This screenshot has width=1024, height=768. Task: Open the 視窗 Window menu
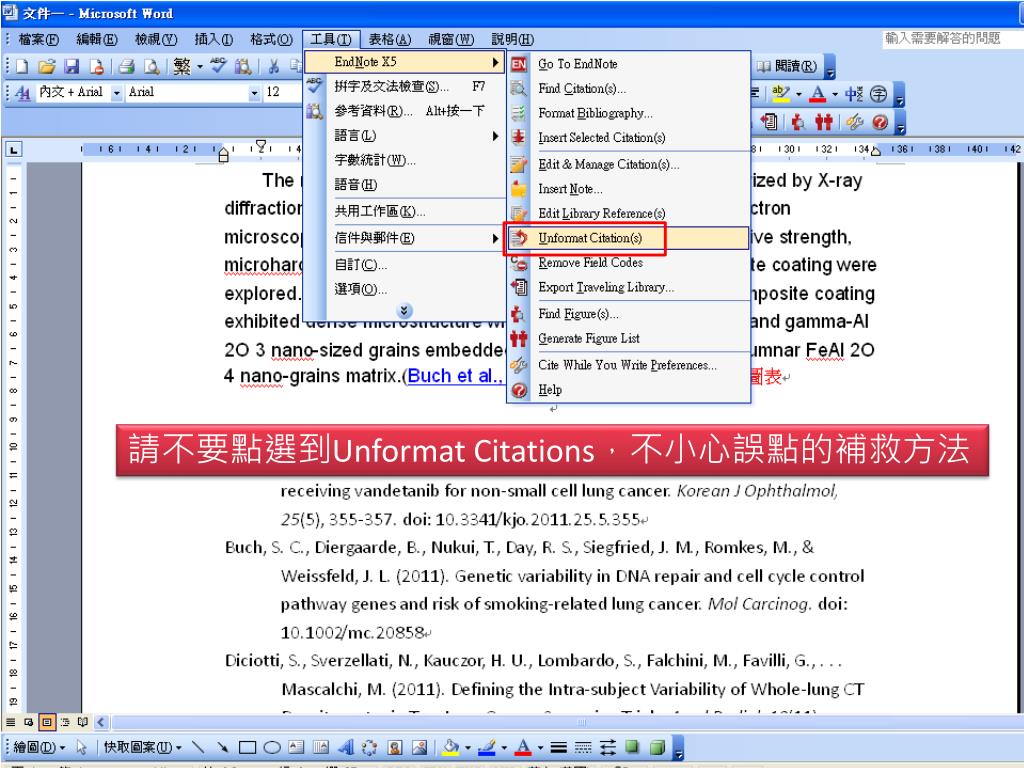(451, 39)
